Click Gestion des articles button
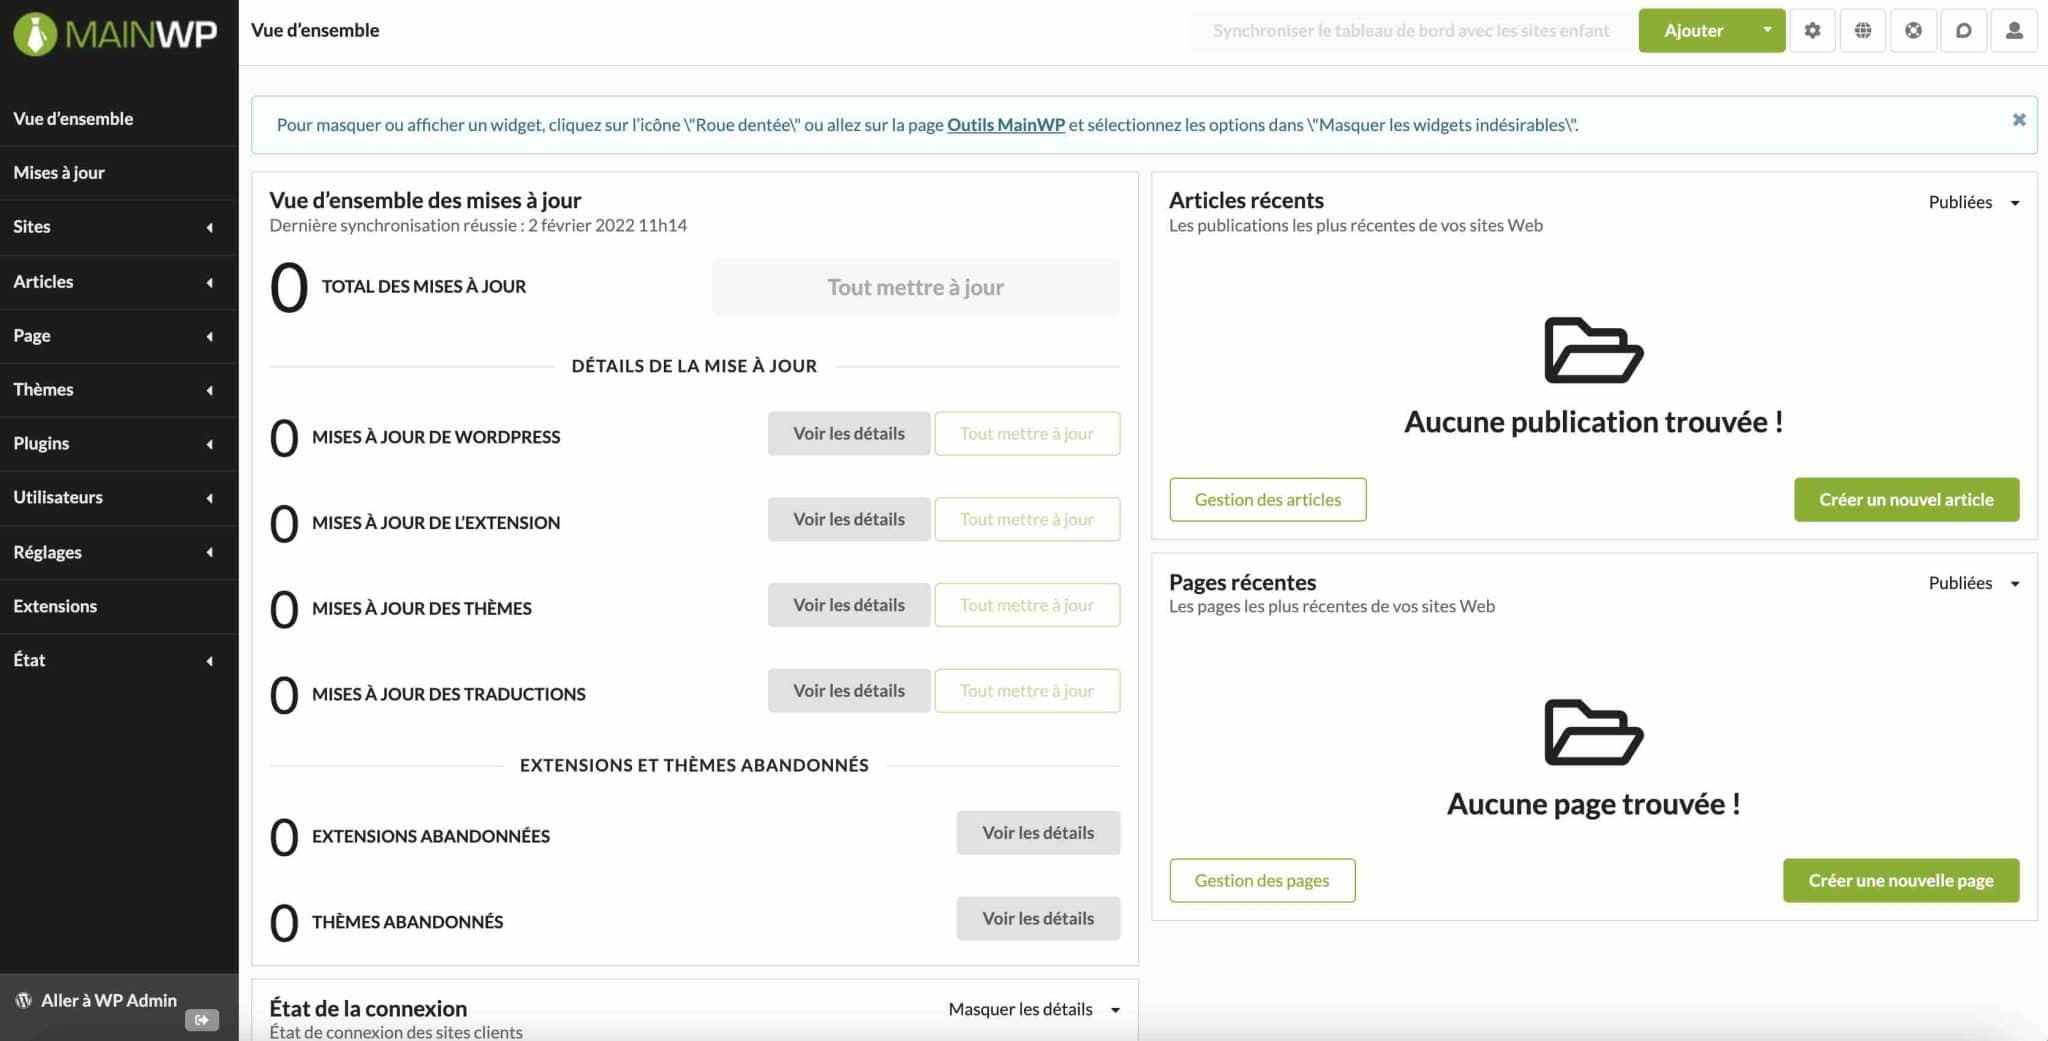Viewport: 2048px width, 1041px height. coord(1268,500)
